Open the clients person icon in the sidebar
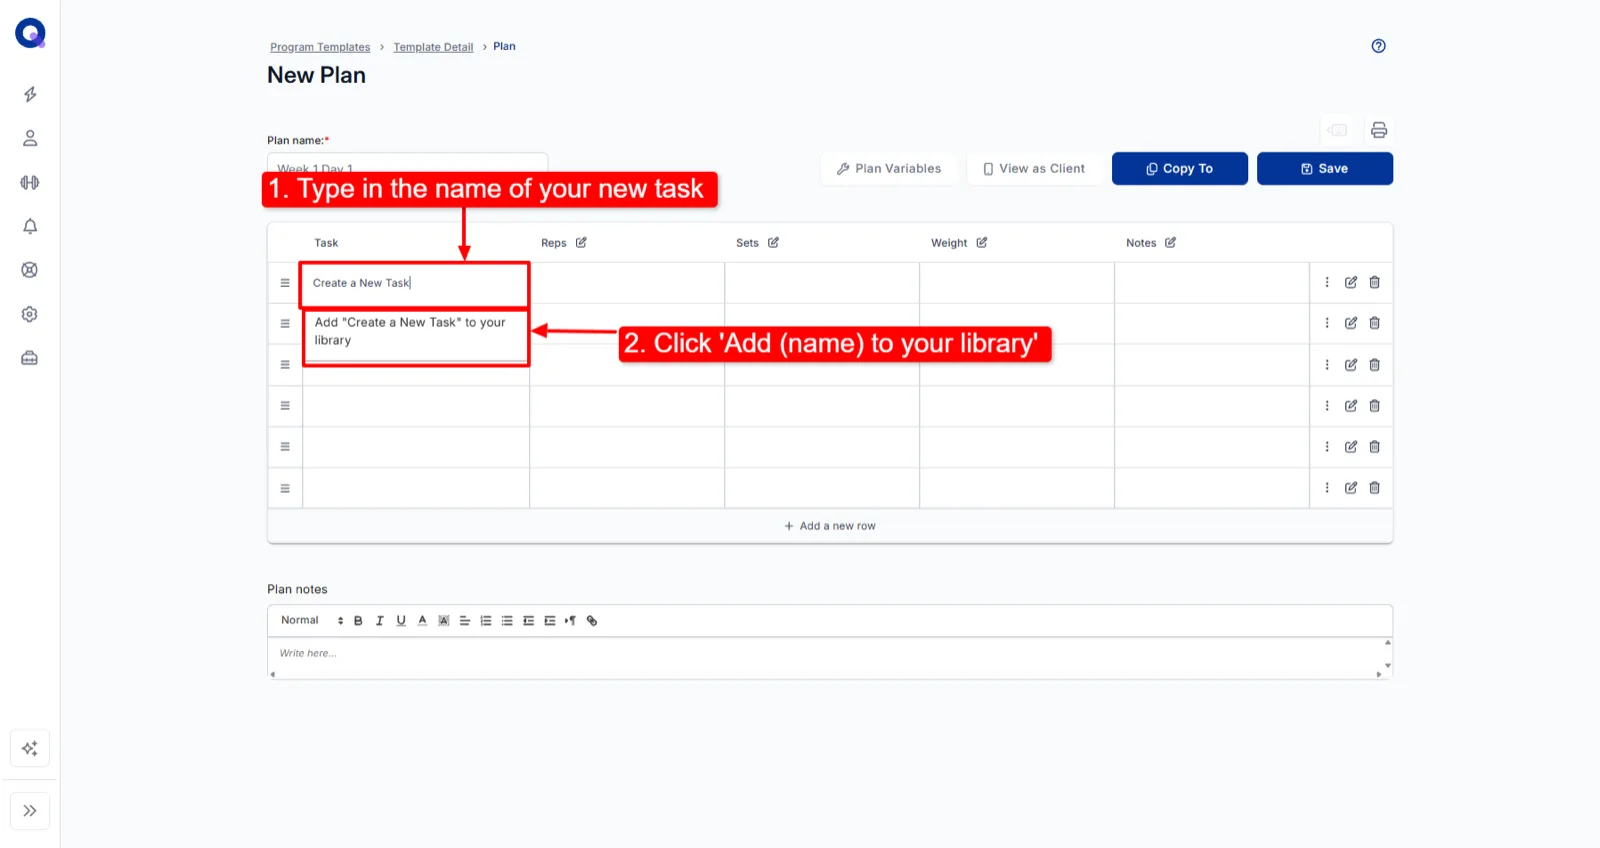 pyautogui.click(x=30, y=138)
